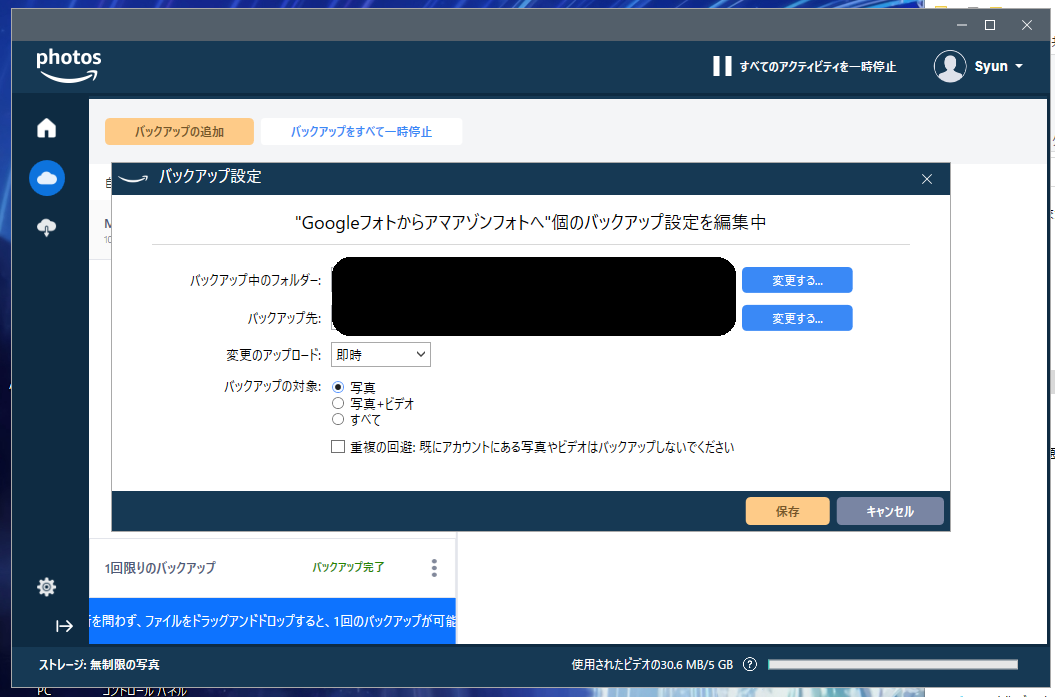This screenshot has width=1055, height=697.
Task: Click バックアップをすべて一時停止 button
Action: (361, 132)
